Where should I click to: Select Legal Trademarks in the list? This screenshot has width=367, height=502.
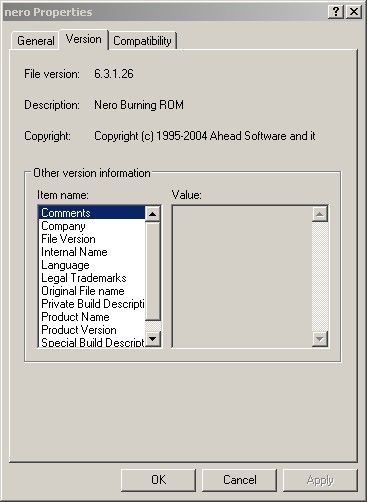(92, 278)
